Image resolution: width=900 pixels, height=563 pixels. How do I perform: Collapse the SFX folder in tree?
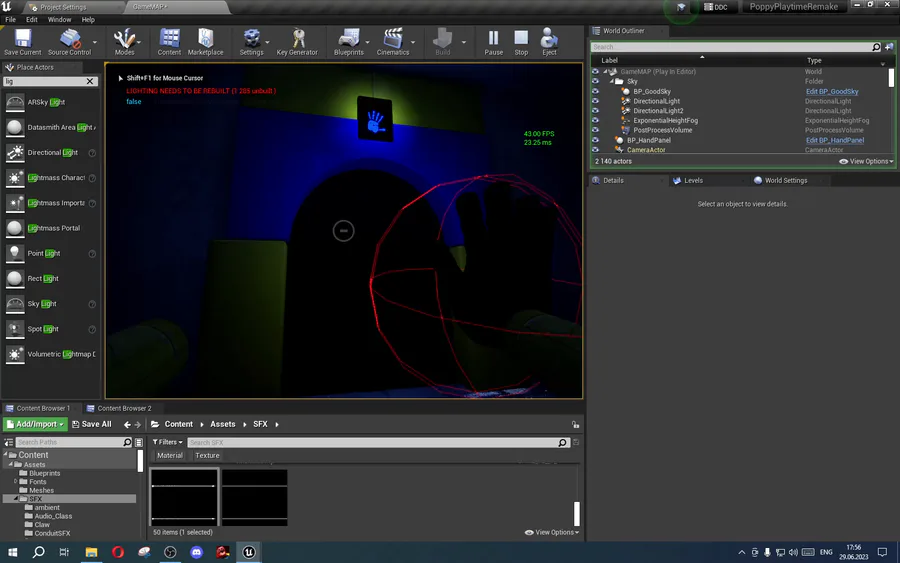pos(16,499)
